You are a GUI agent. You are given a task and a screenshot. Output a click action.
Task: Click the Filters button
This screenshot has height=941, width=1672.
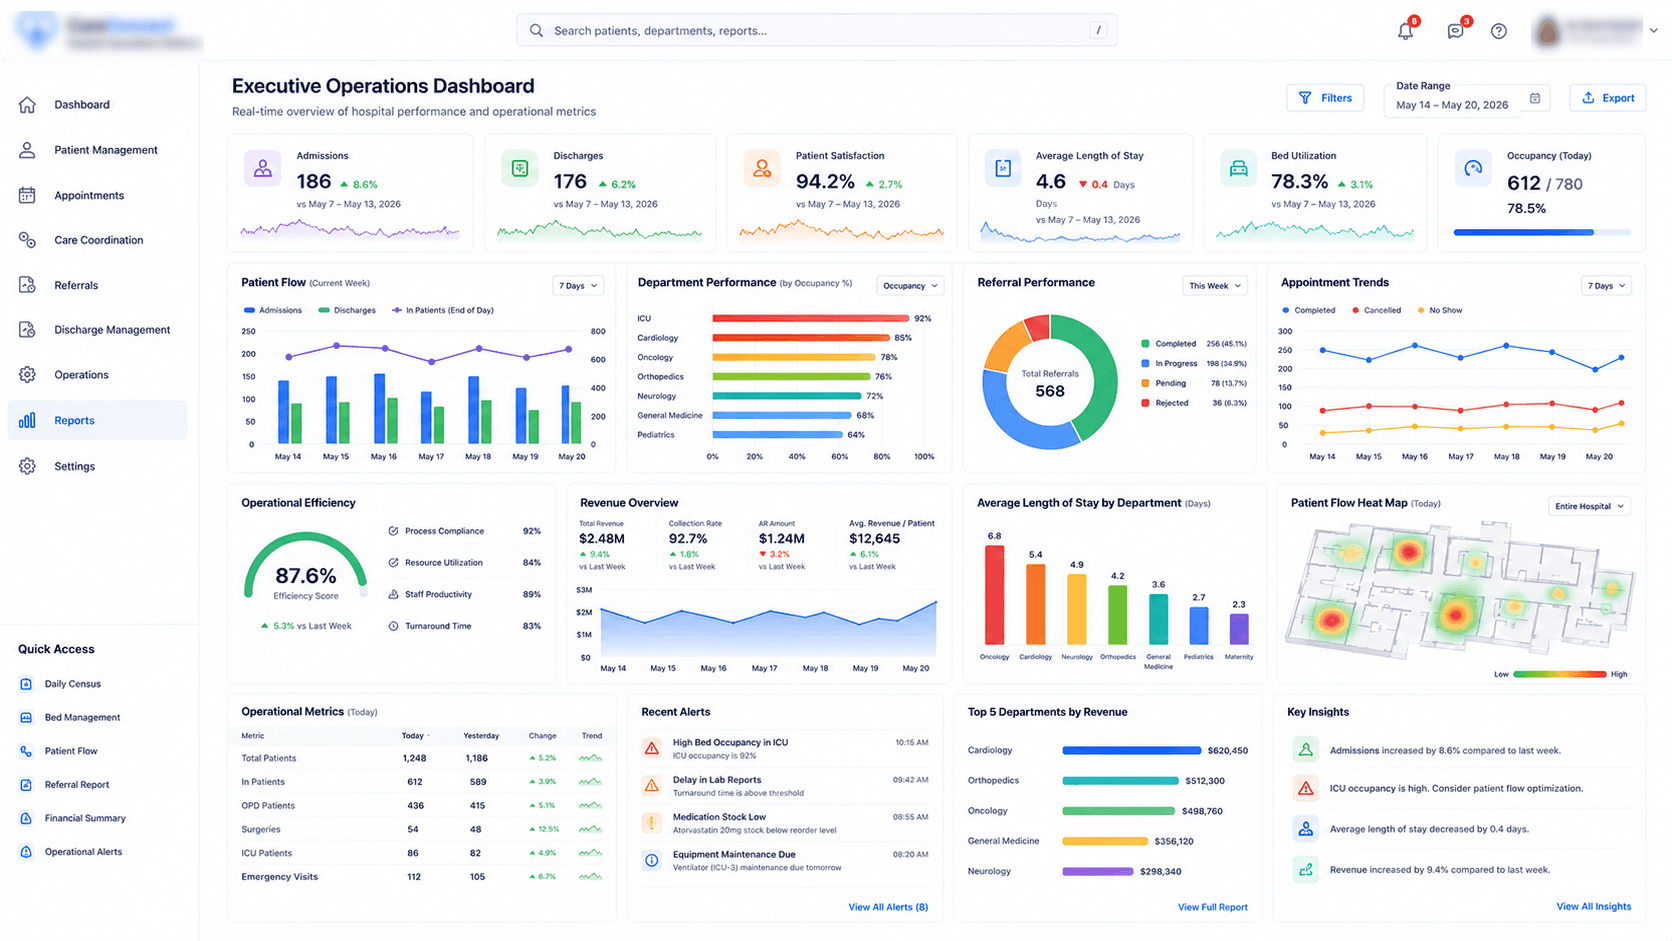(x=1325, y=98)
